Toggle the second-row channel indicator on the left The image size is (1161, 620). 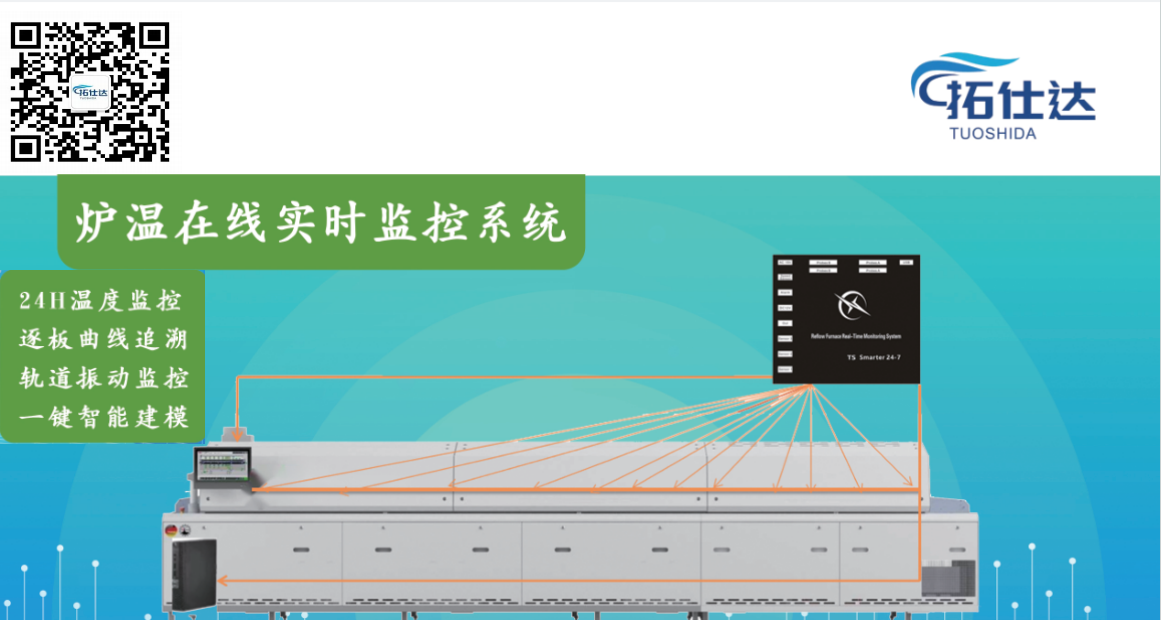823,270
